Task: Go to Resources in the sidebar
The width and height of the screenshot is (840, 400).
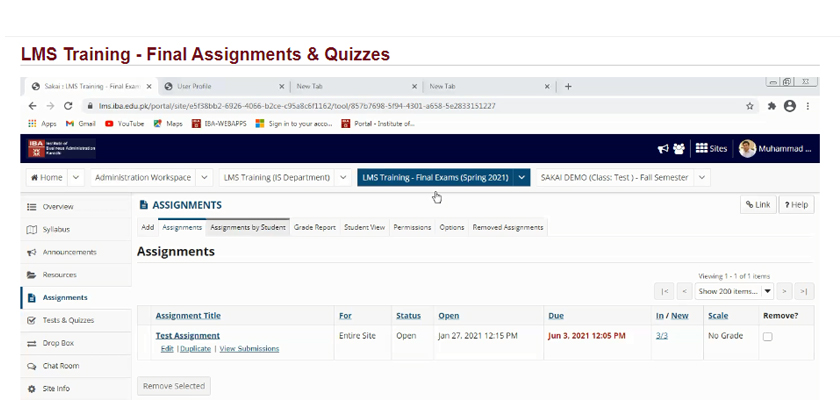Action: coord(76,275)
